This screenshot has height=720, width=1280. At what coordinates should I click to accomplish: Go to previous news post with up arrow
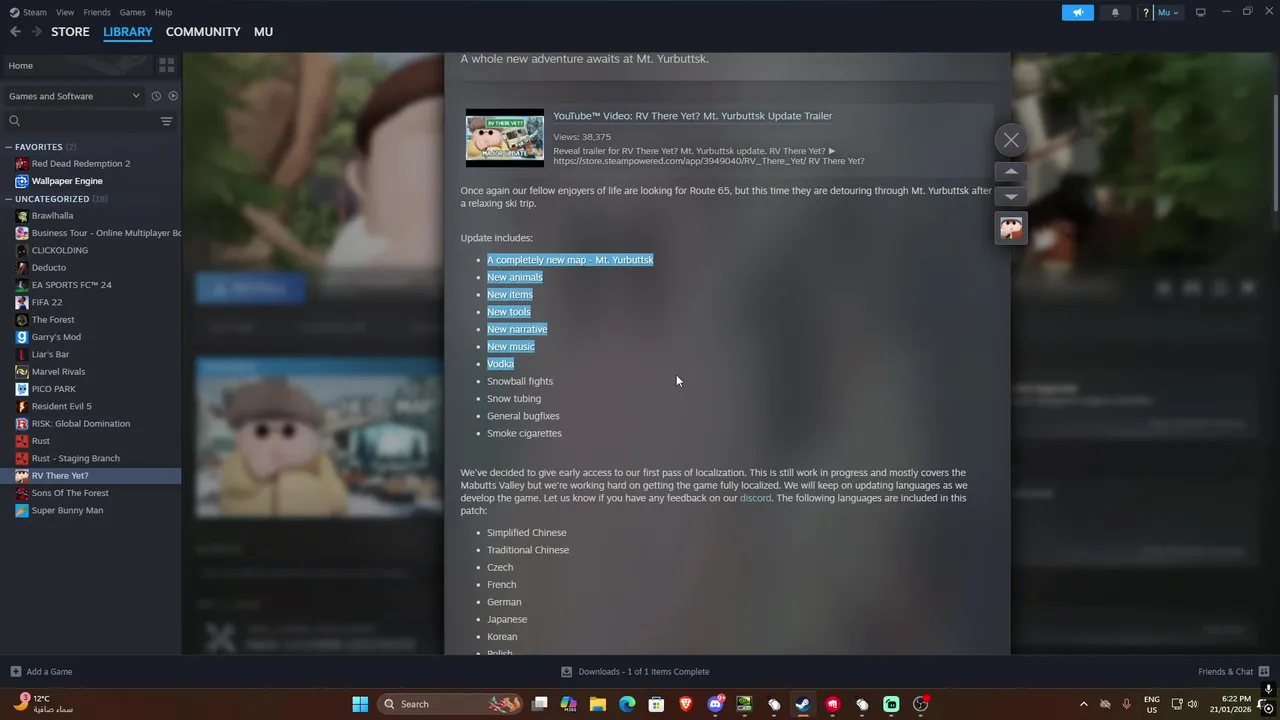click(1011, 172)
